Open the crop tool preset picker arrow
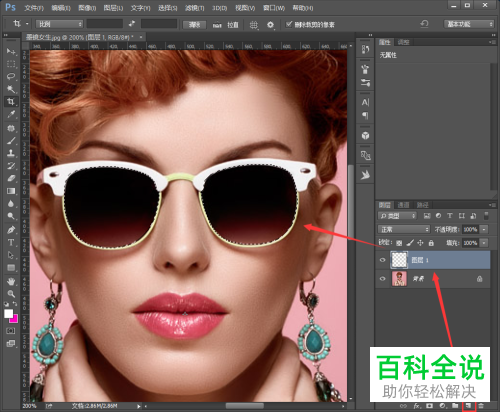 27,24
